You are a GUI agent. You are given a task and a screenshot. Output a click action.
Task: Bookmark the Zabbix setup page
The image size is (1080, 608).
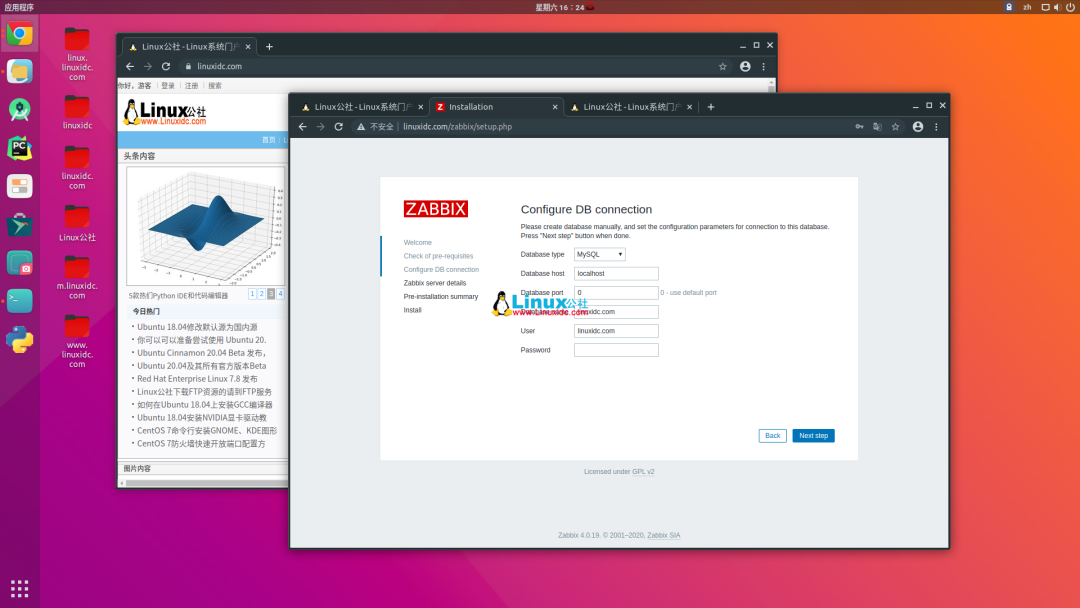[895, 127]
